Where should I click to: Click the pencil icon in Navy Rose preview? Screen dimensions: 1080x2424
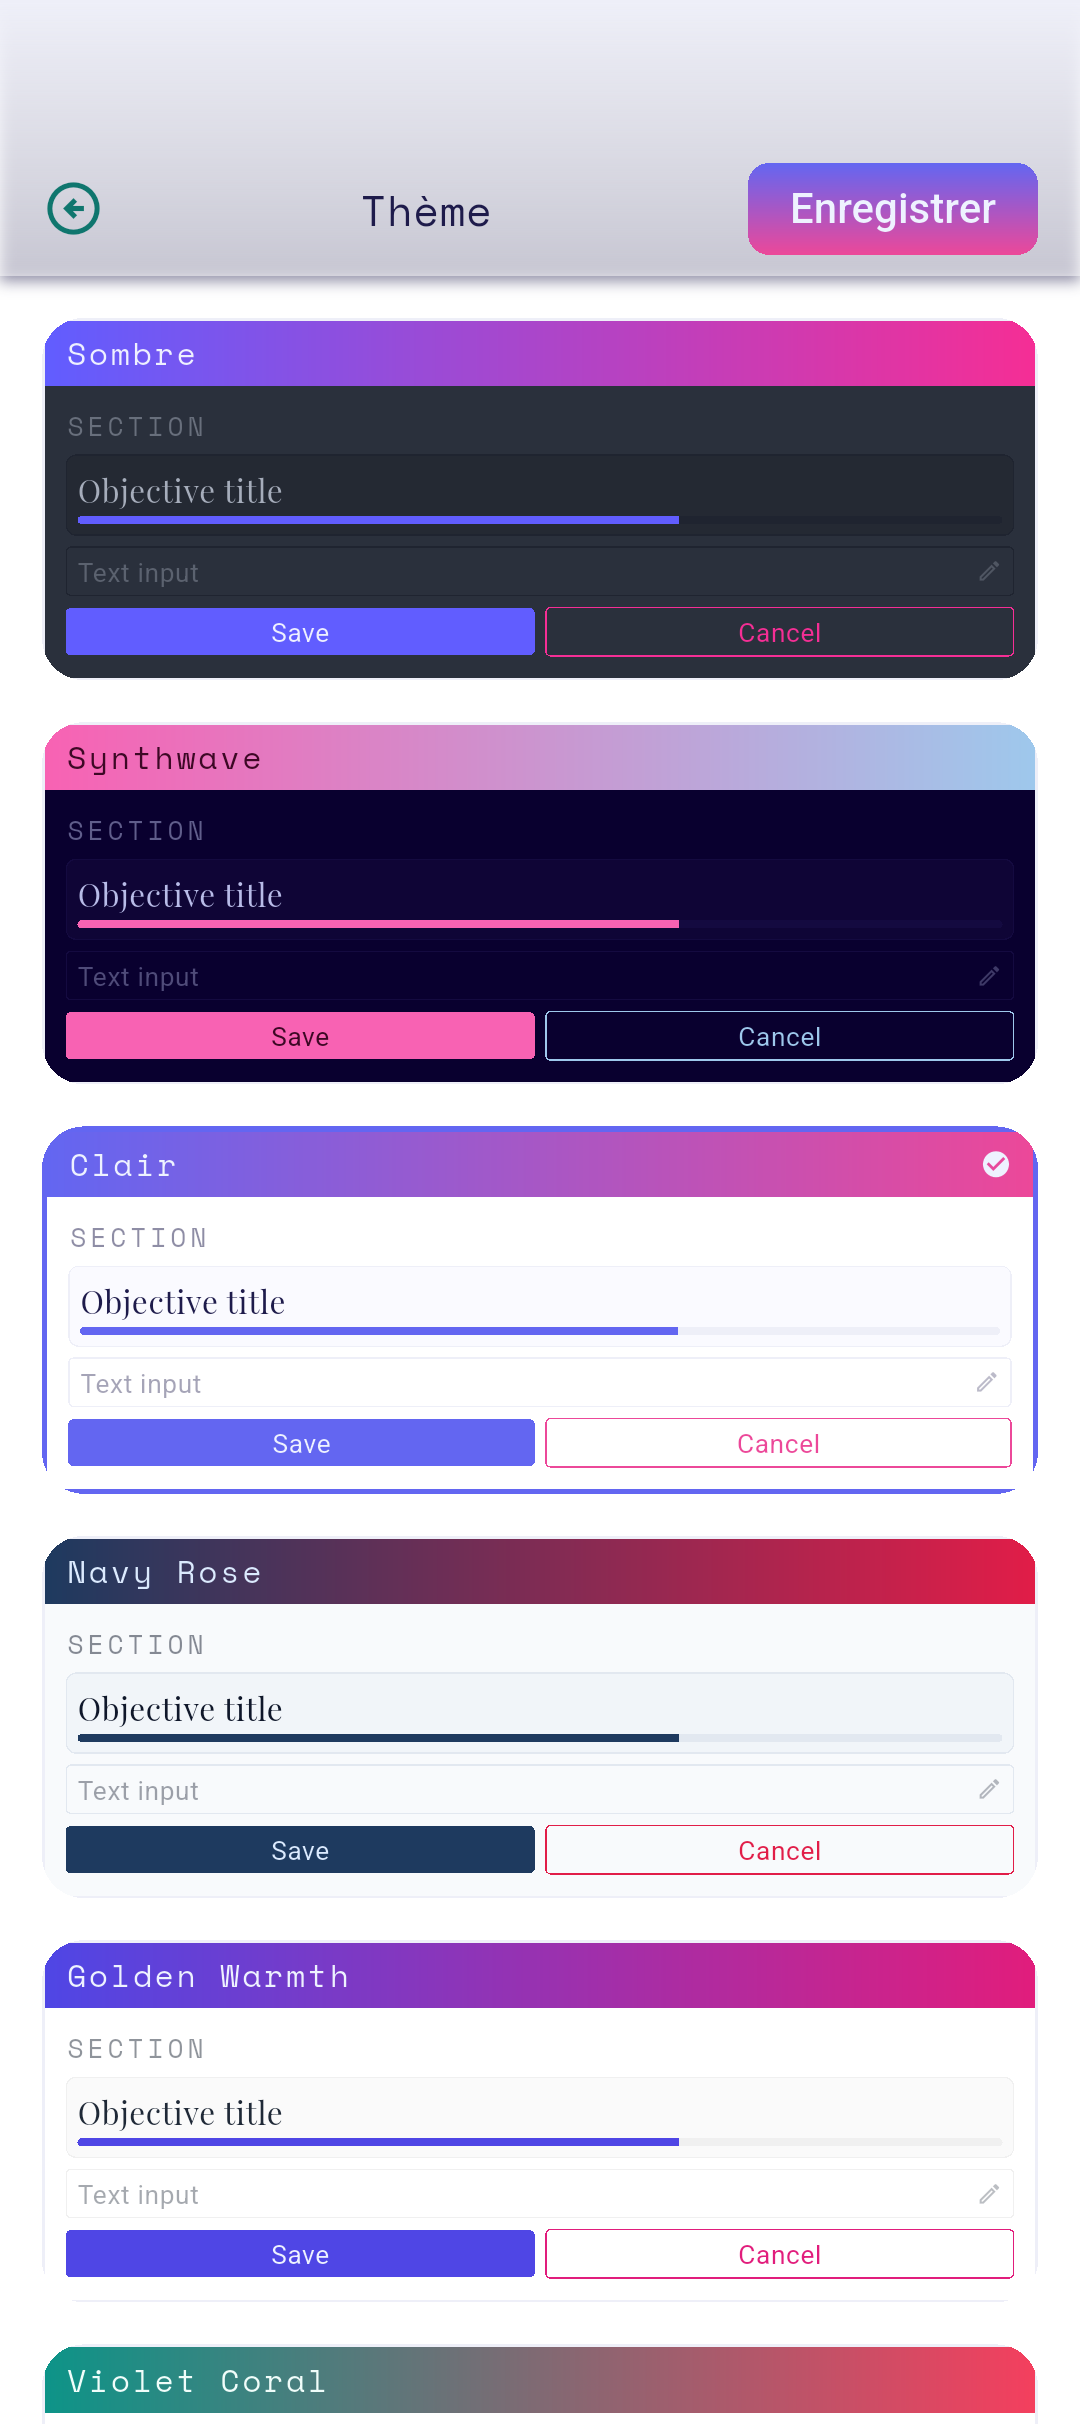coord(989,1789)
